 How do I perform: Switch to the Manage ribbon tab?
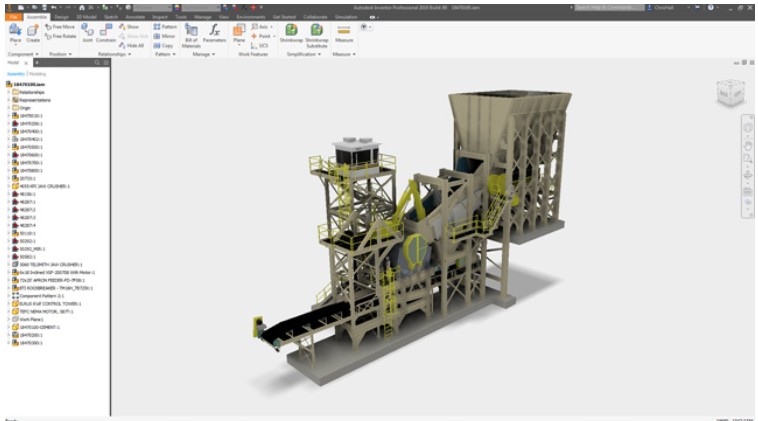click(203, 17)
